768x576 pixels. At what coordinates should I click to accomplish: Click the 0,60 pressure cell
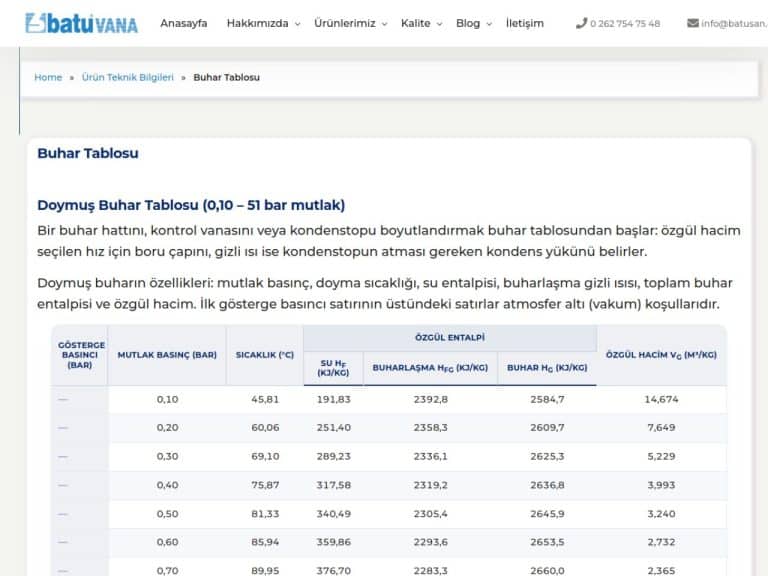tap(167, 542)
